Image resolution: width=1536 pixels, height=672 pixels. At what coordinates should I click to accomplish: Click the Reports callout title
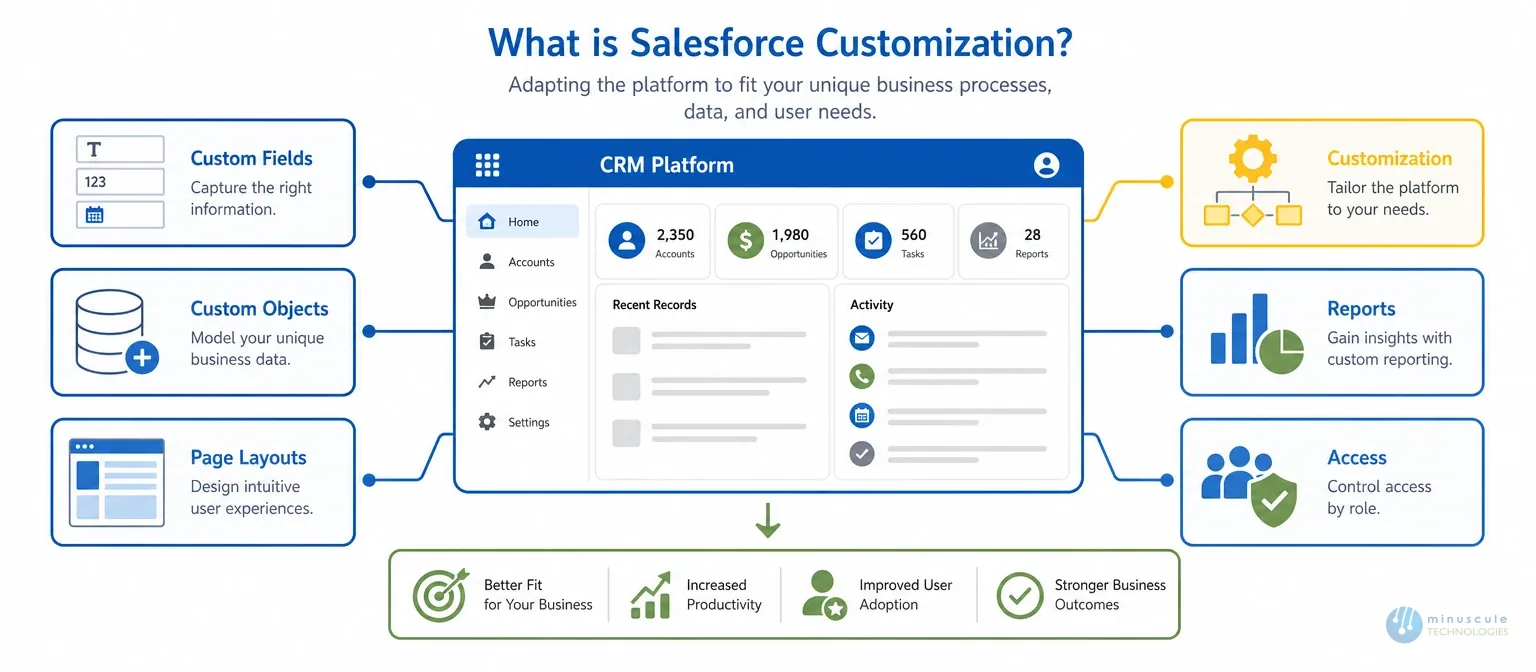pyautogui.click(x=1361, y=309)
